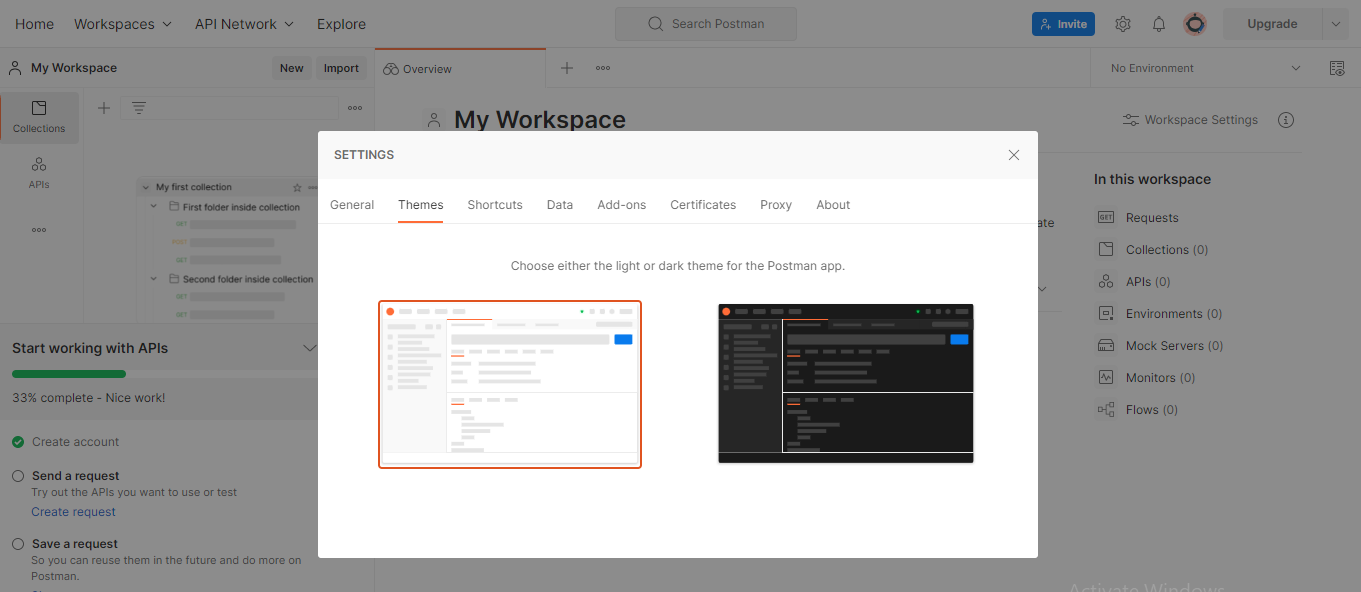1361x592 pixels.
Task: Open the Data settings tab
Action: click(560, 205)
